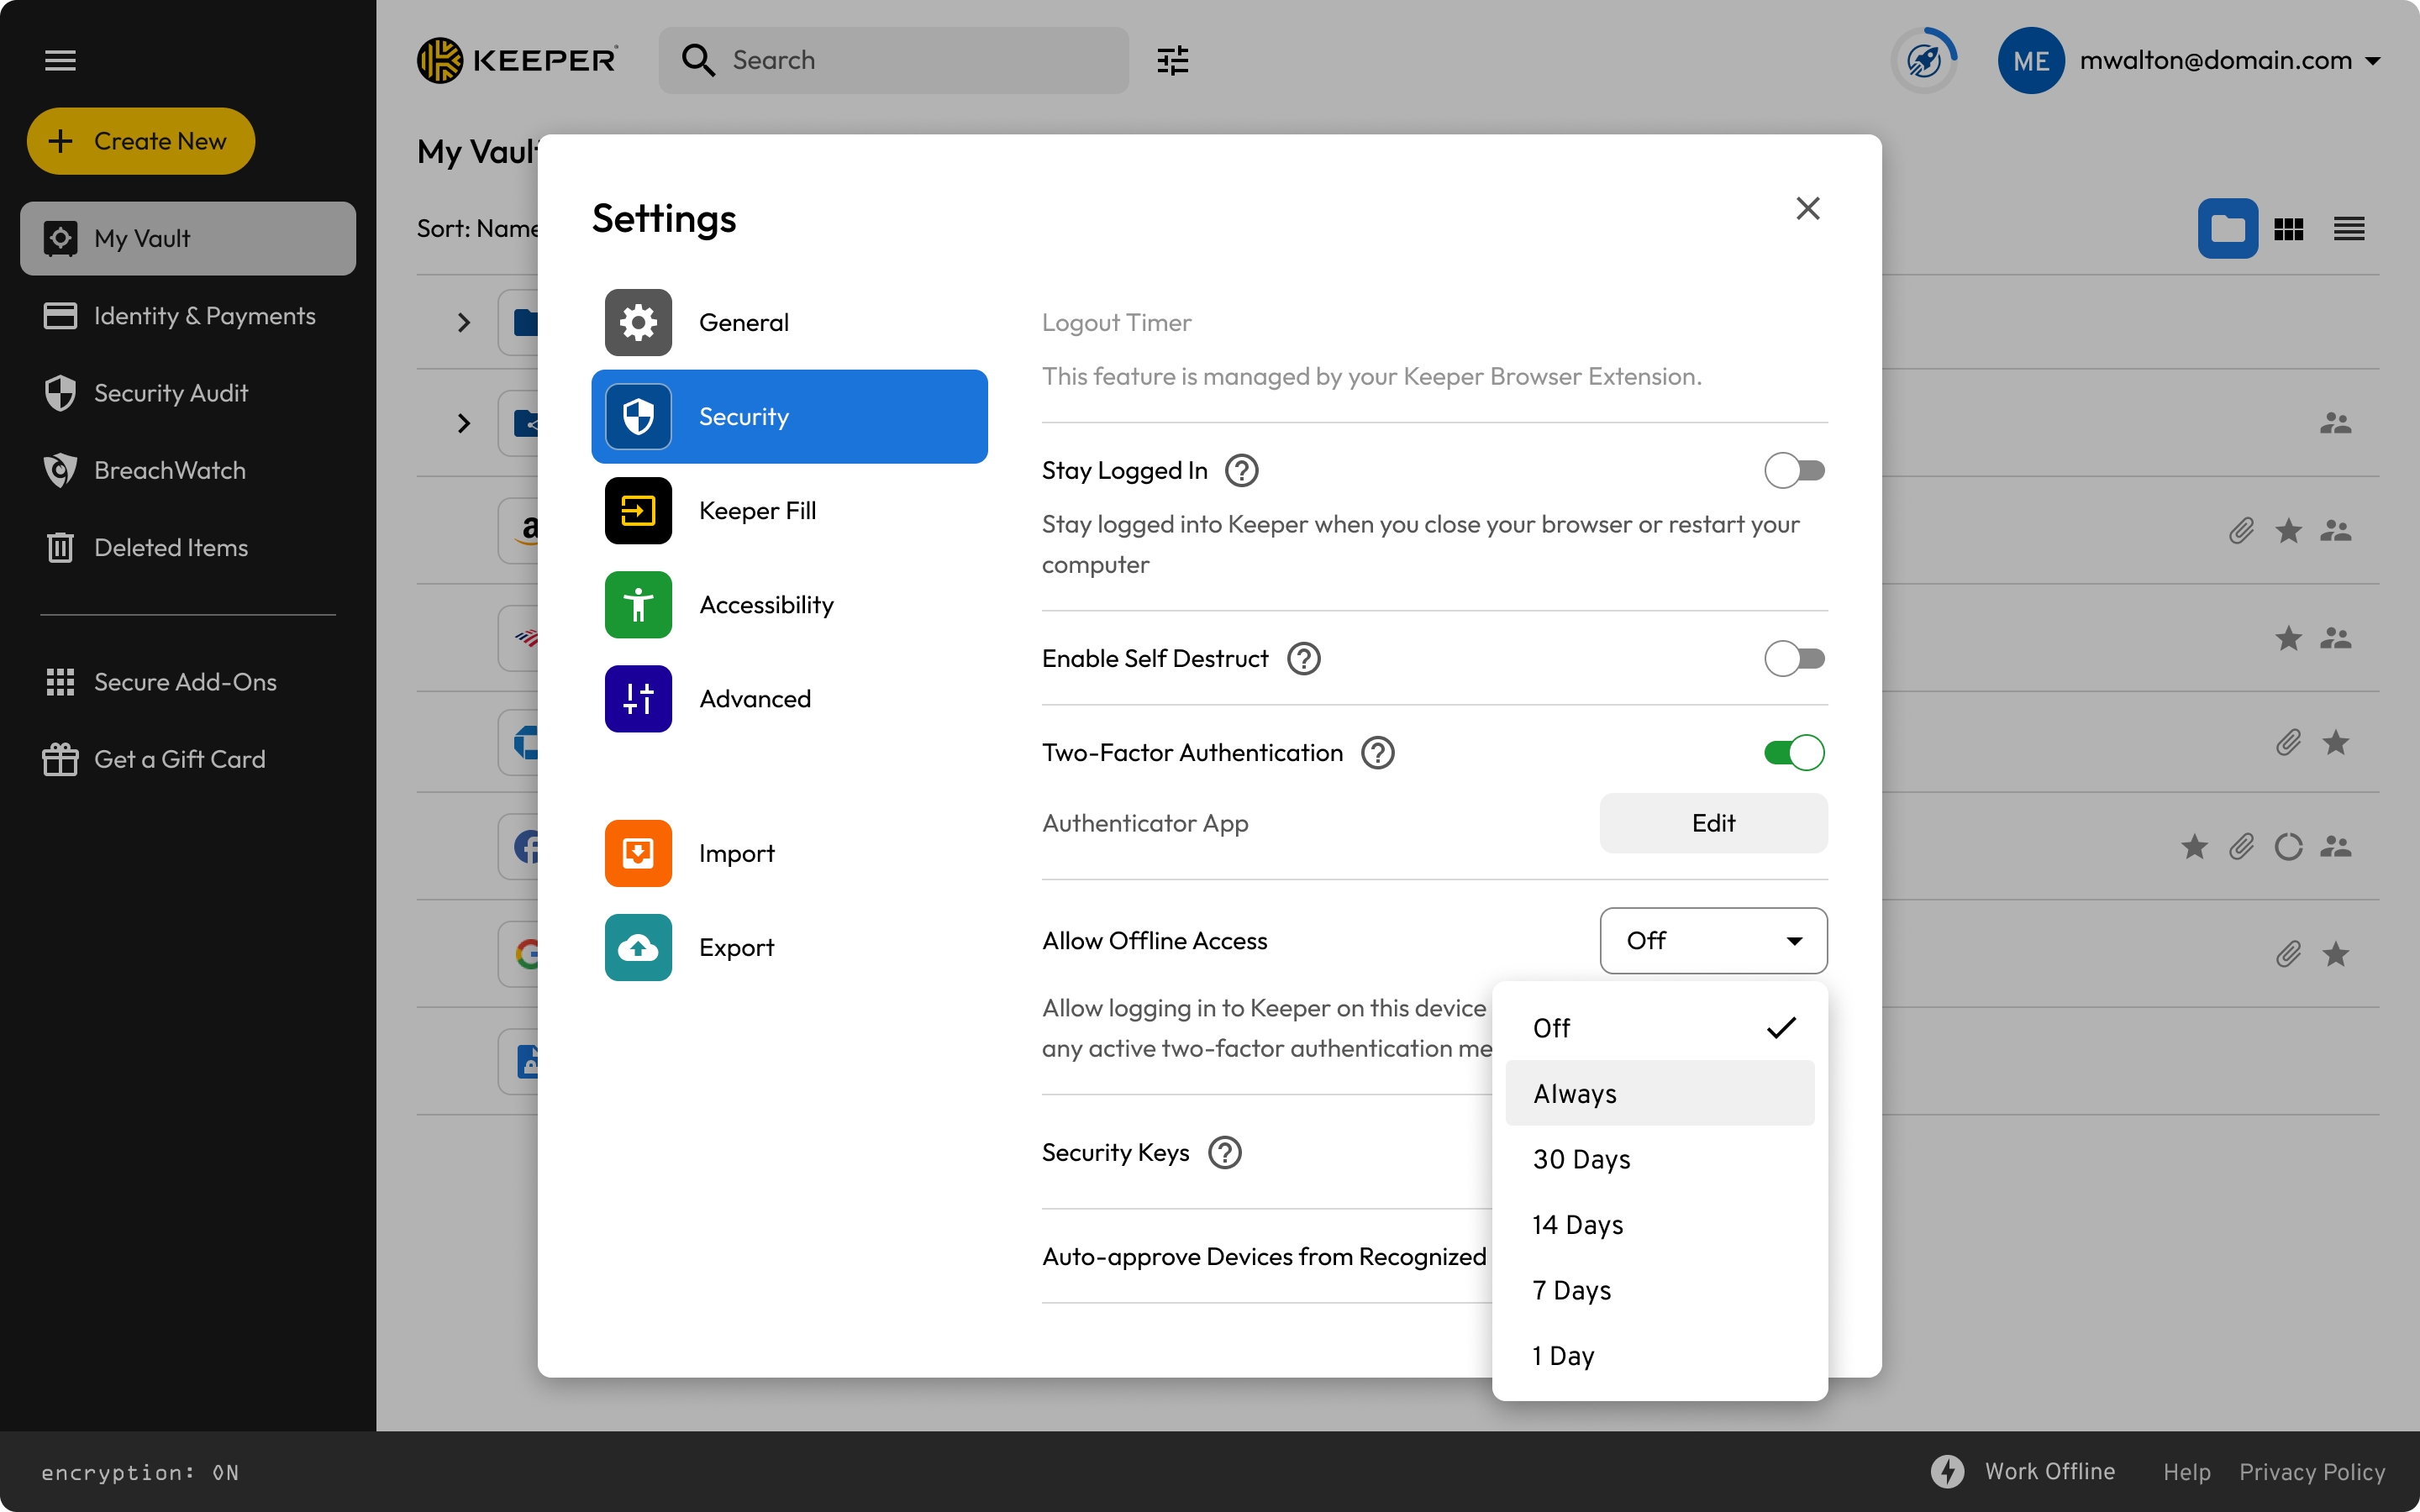This screenshot has height=1512, width=2420.
Task: Switch to list view icon
Action: coord(2348,229)
